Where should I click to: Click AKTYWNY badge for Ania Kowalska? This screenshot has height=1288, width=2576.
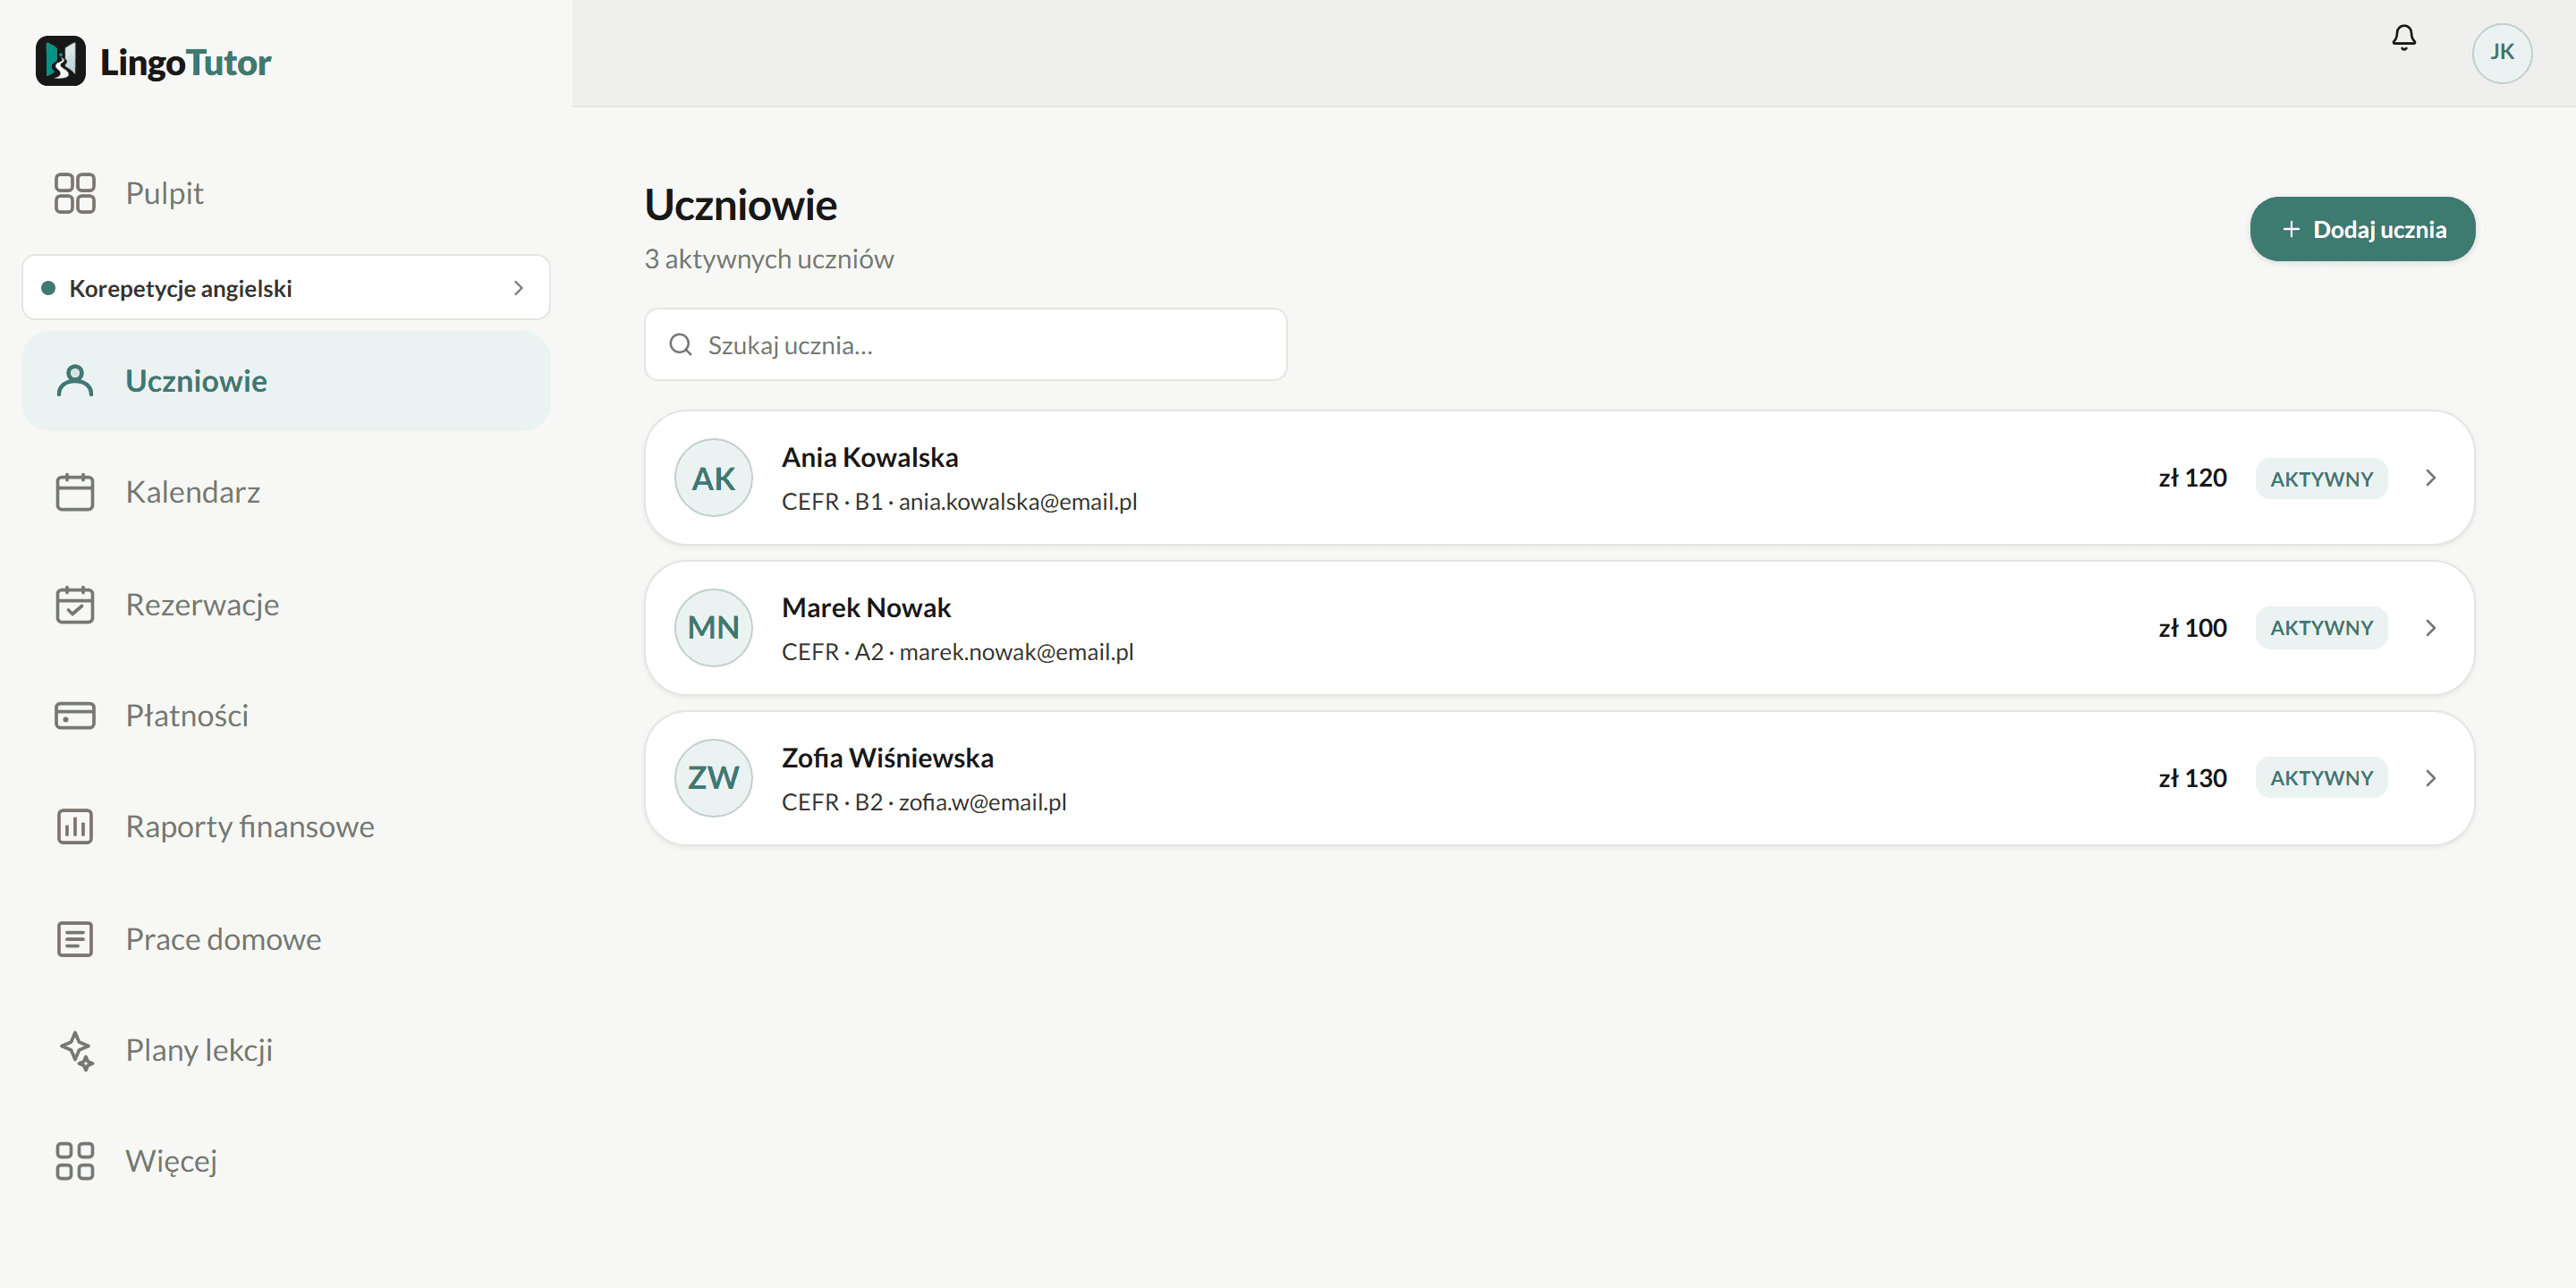click(2321, 478)
